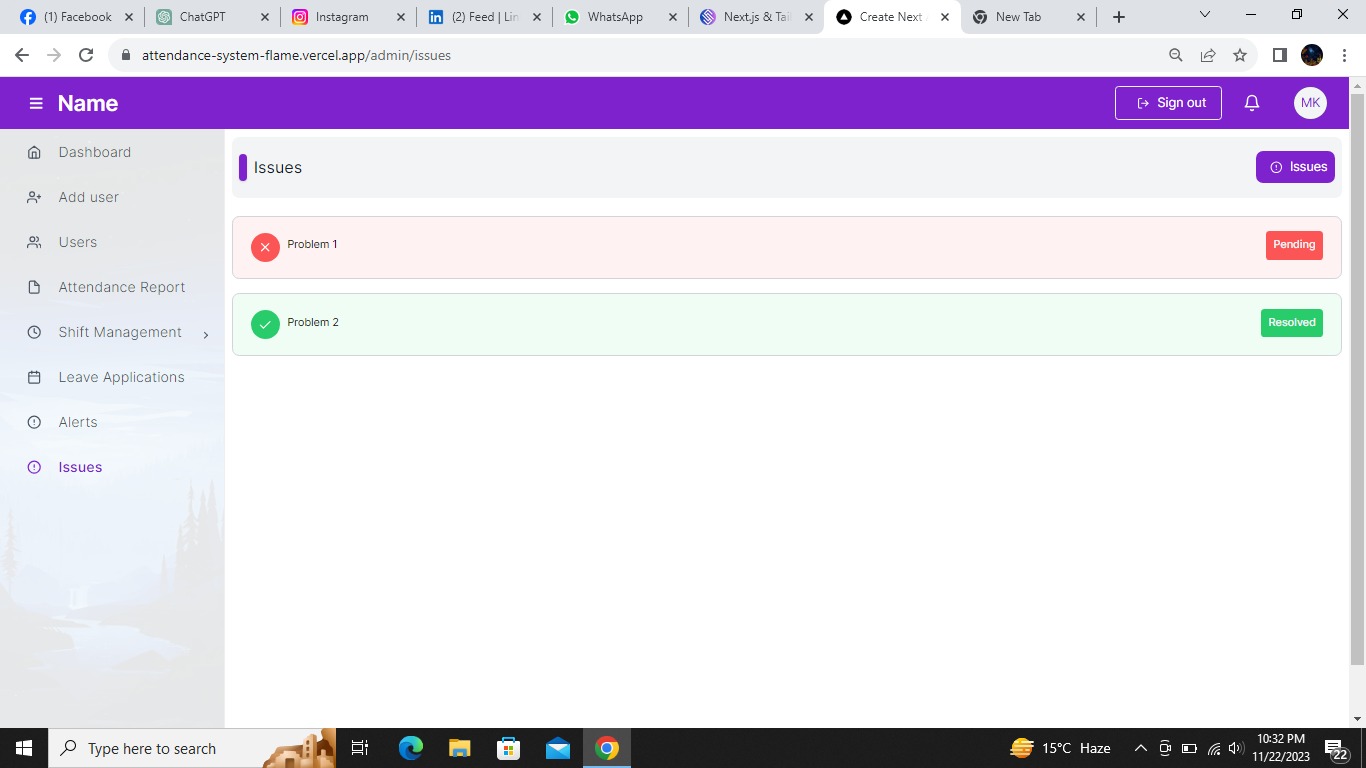Image resolution: width=1366 pixels, height=768 pixels.
Task: Share this page via the share icon
Action: (1208, 55)
